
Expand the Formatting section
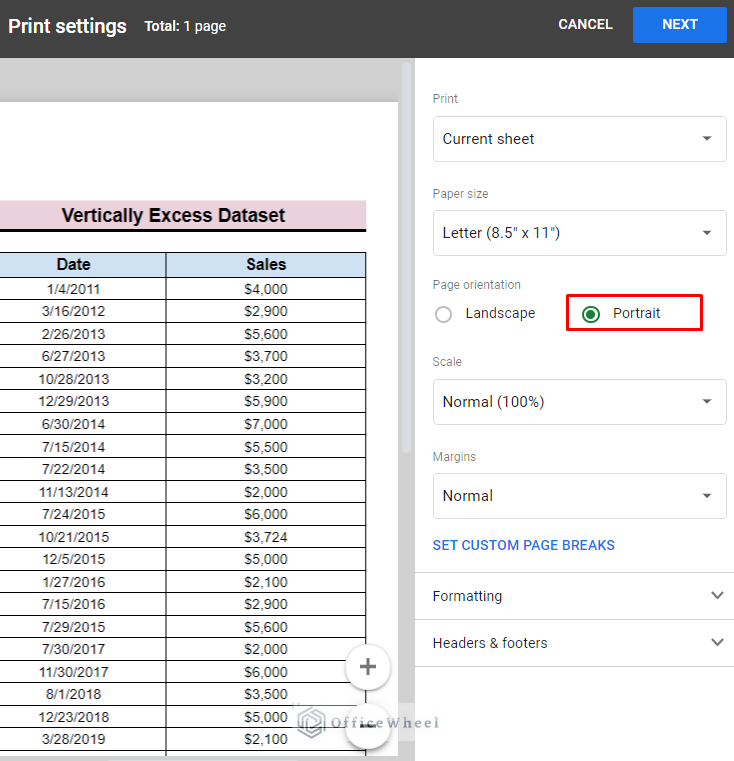[x=574, y=596]
